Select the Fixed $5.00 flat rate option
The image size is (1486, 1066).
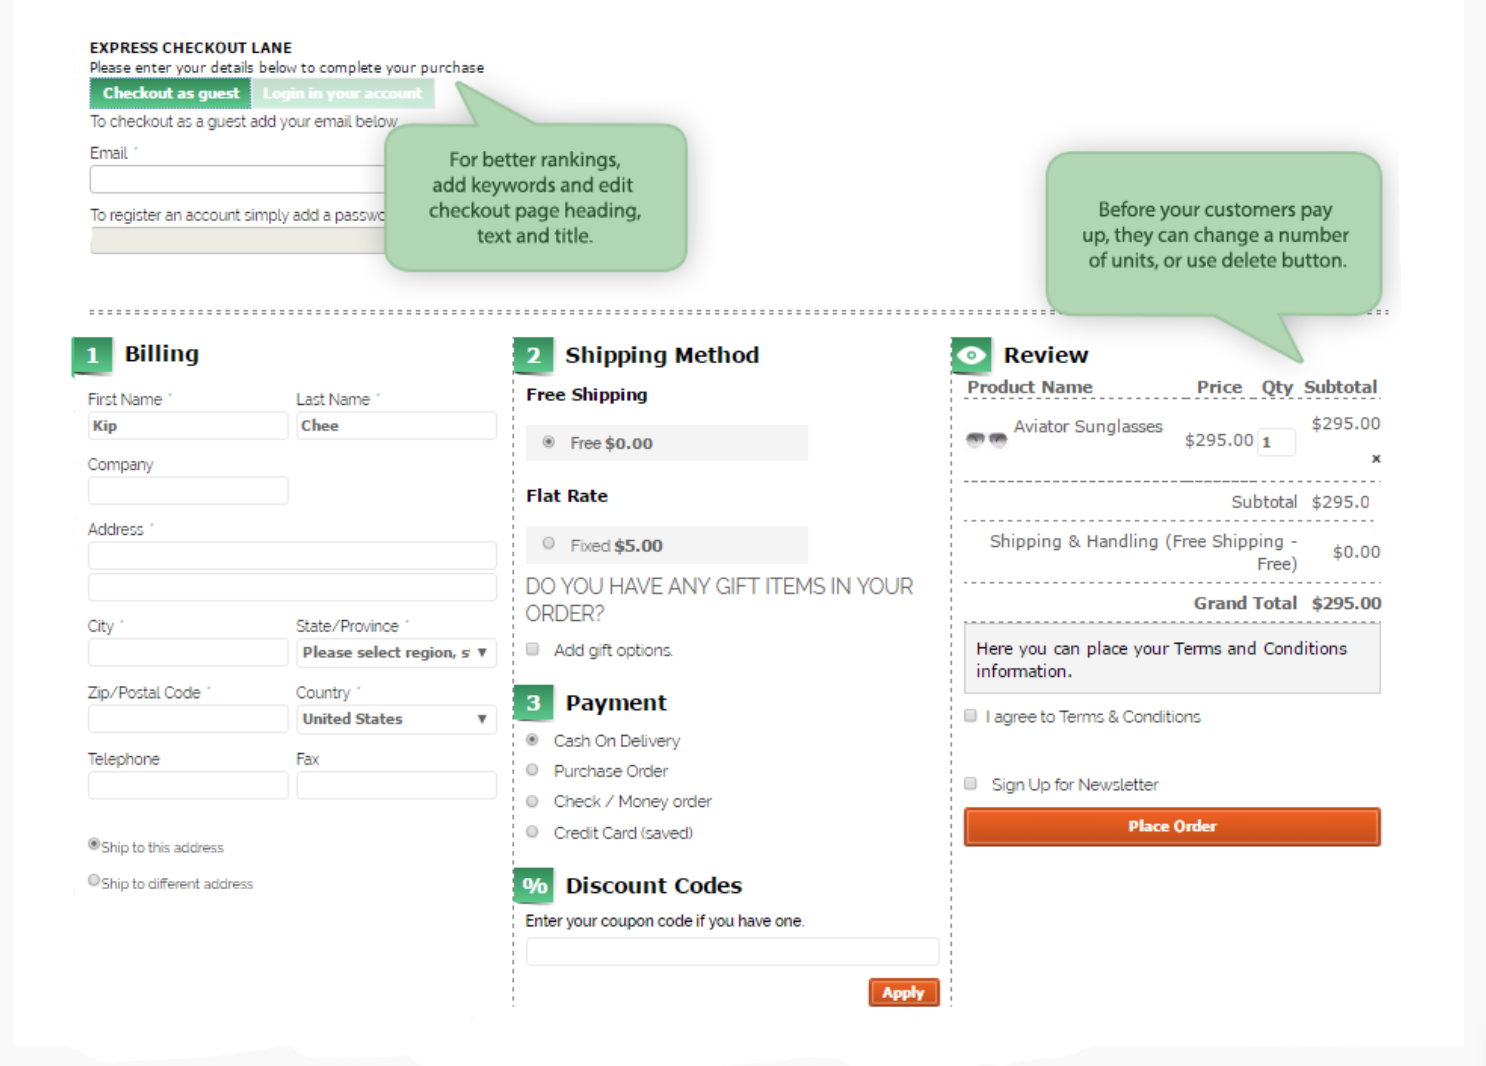549,544
